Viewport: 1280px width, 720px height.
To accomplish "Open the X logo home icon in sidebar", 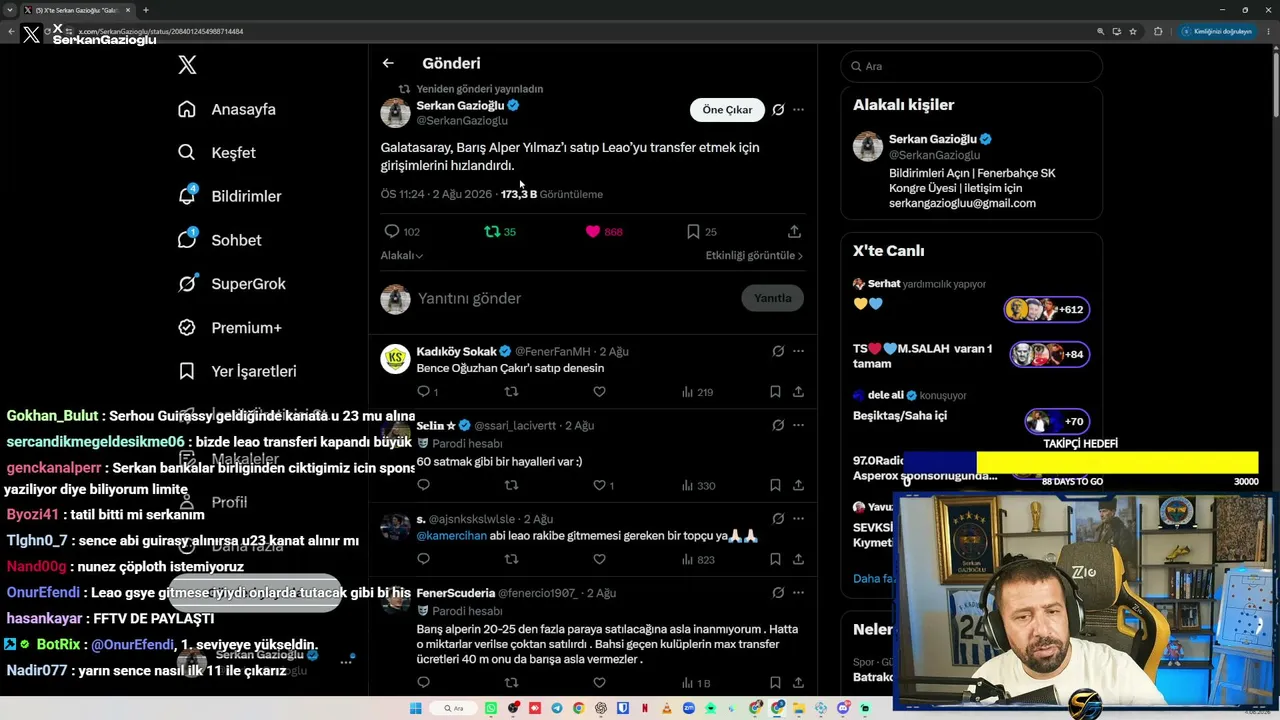I will (x=187, y=65).
